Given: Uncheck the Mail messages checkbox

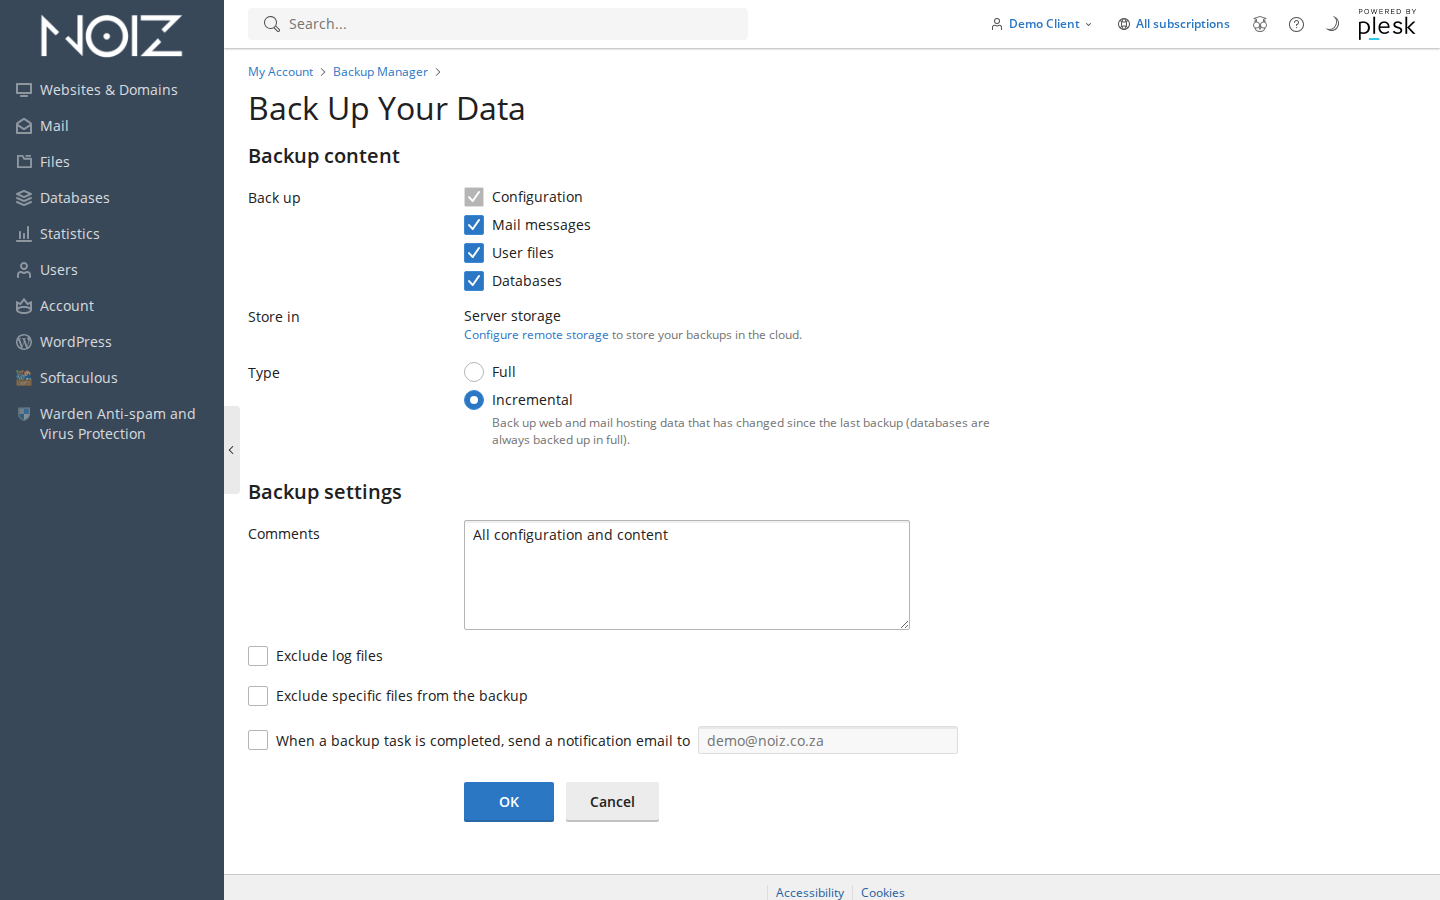Looking at the screenshot, I should point(474,225).
